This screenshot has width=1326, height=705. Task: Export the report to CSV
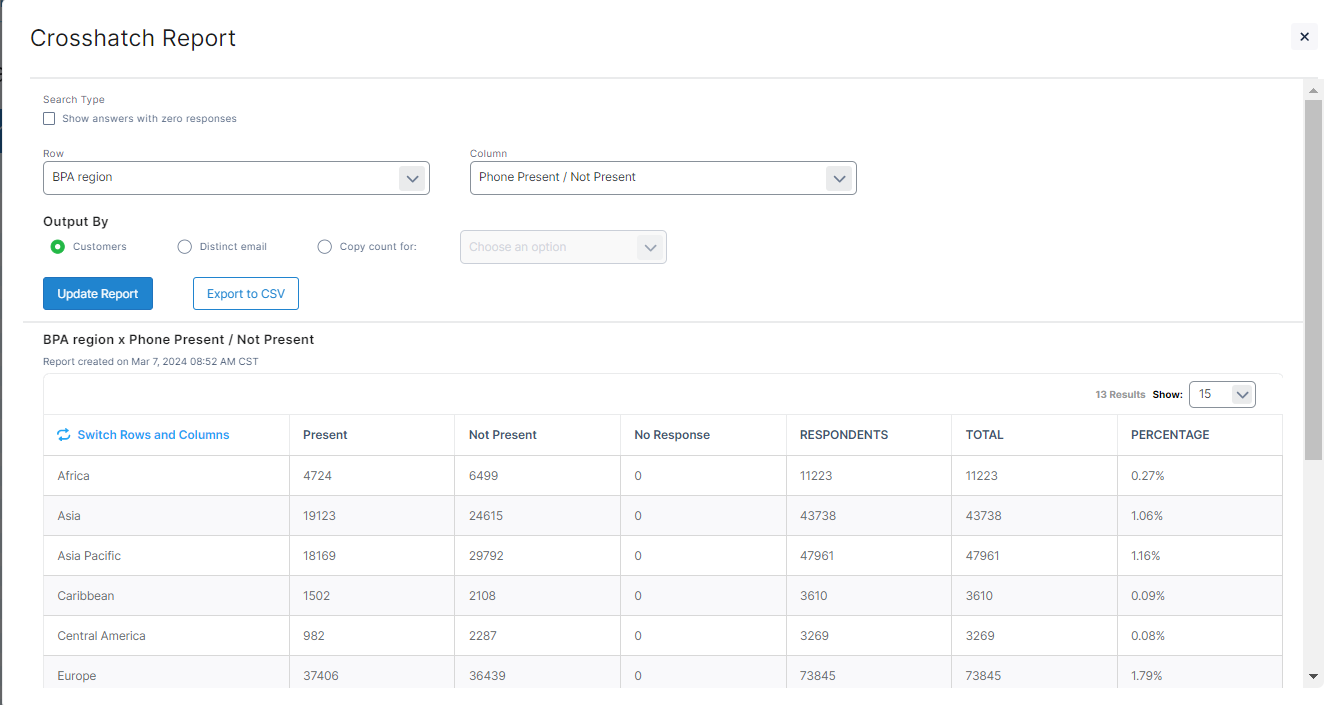(x=246, y=294)
